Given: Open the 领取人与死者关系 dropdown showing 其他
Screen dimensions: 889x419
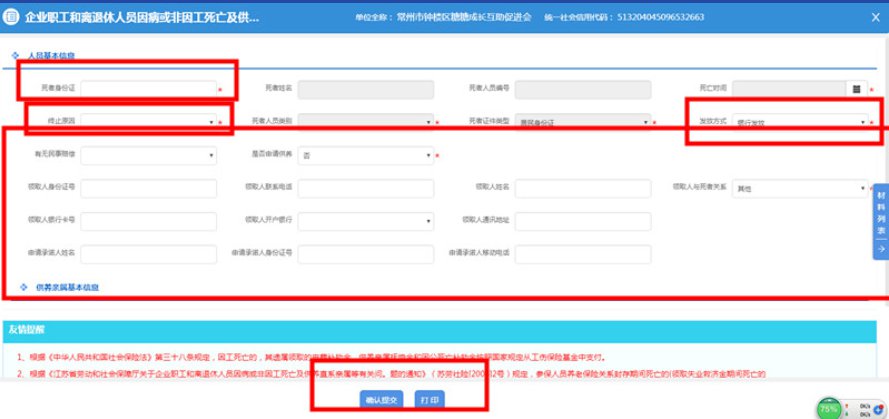Looking at the screenshot, I should [800, 188].
